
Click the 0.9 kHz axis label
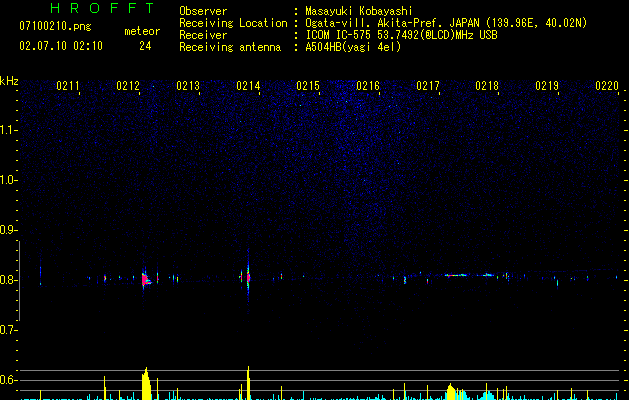(x=8, y=230)
